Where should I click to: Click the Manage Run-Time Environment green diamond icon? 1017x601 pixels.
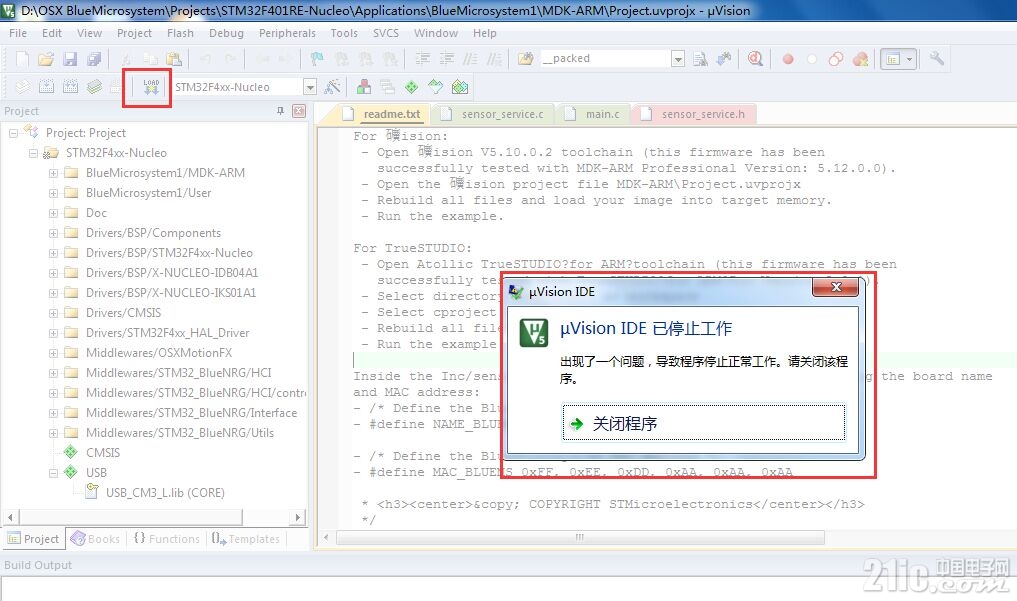click(x=411, y=87)
